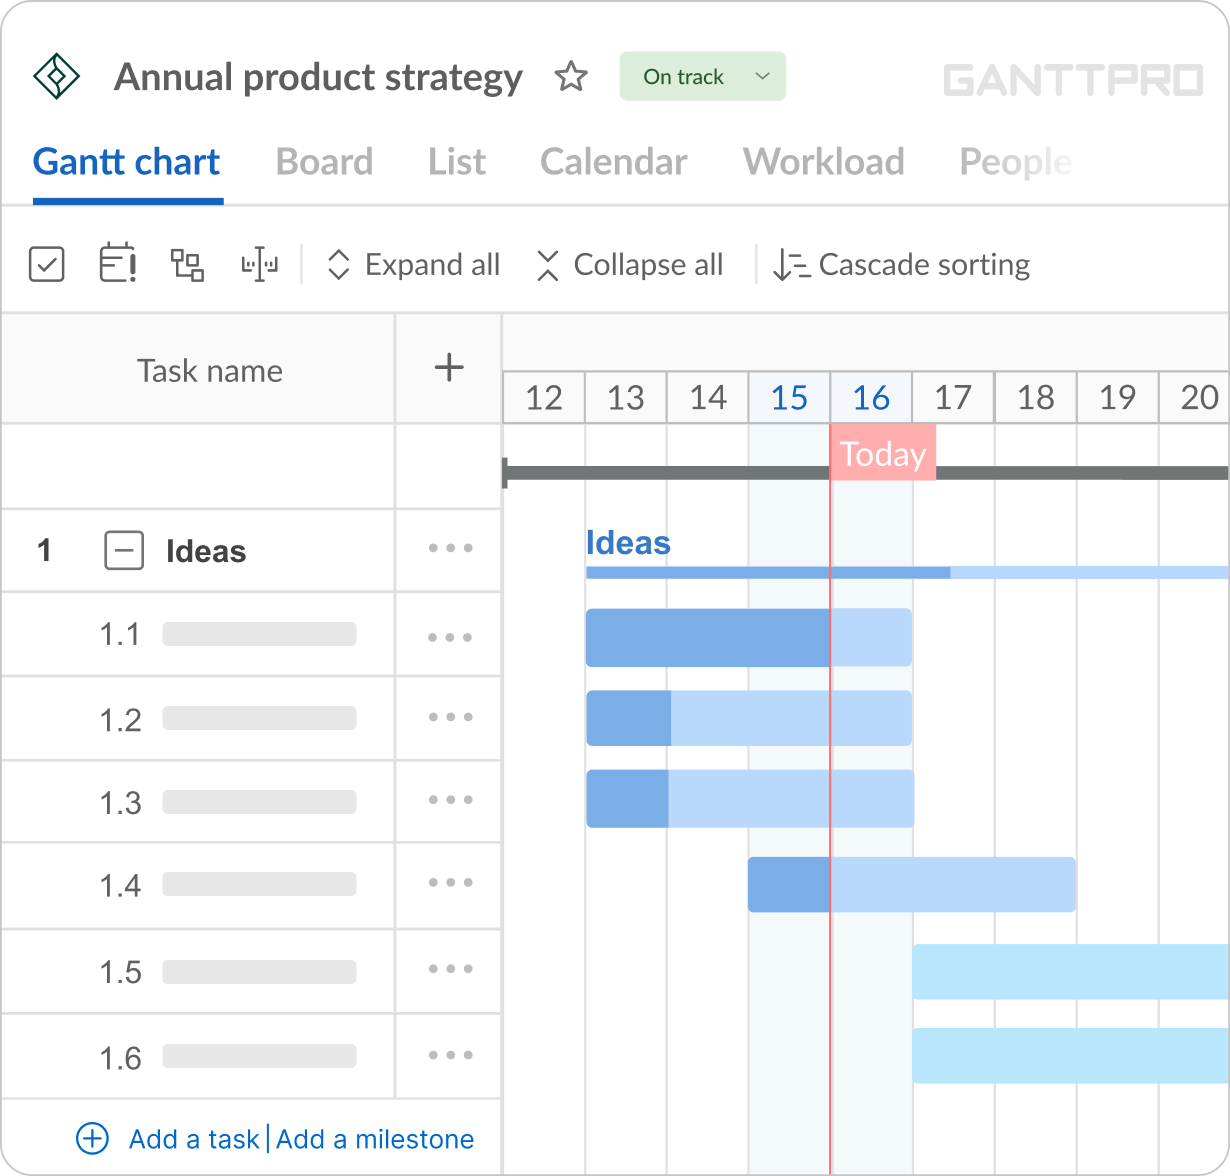Click the plus to add a column
The height and width of the screenshot is (1176, 1230).
448,368
